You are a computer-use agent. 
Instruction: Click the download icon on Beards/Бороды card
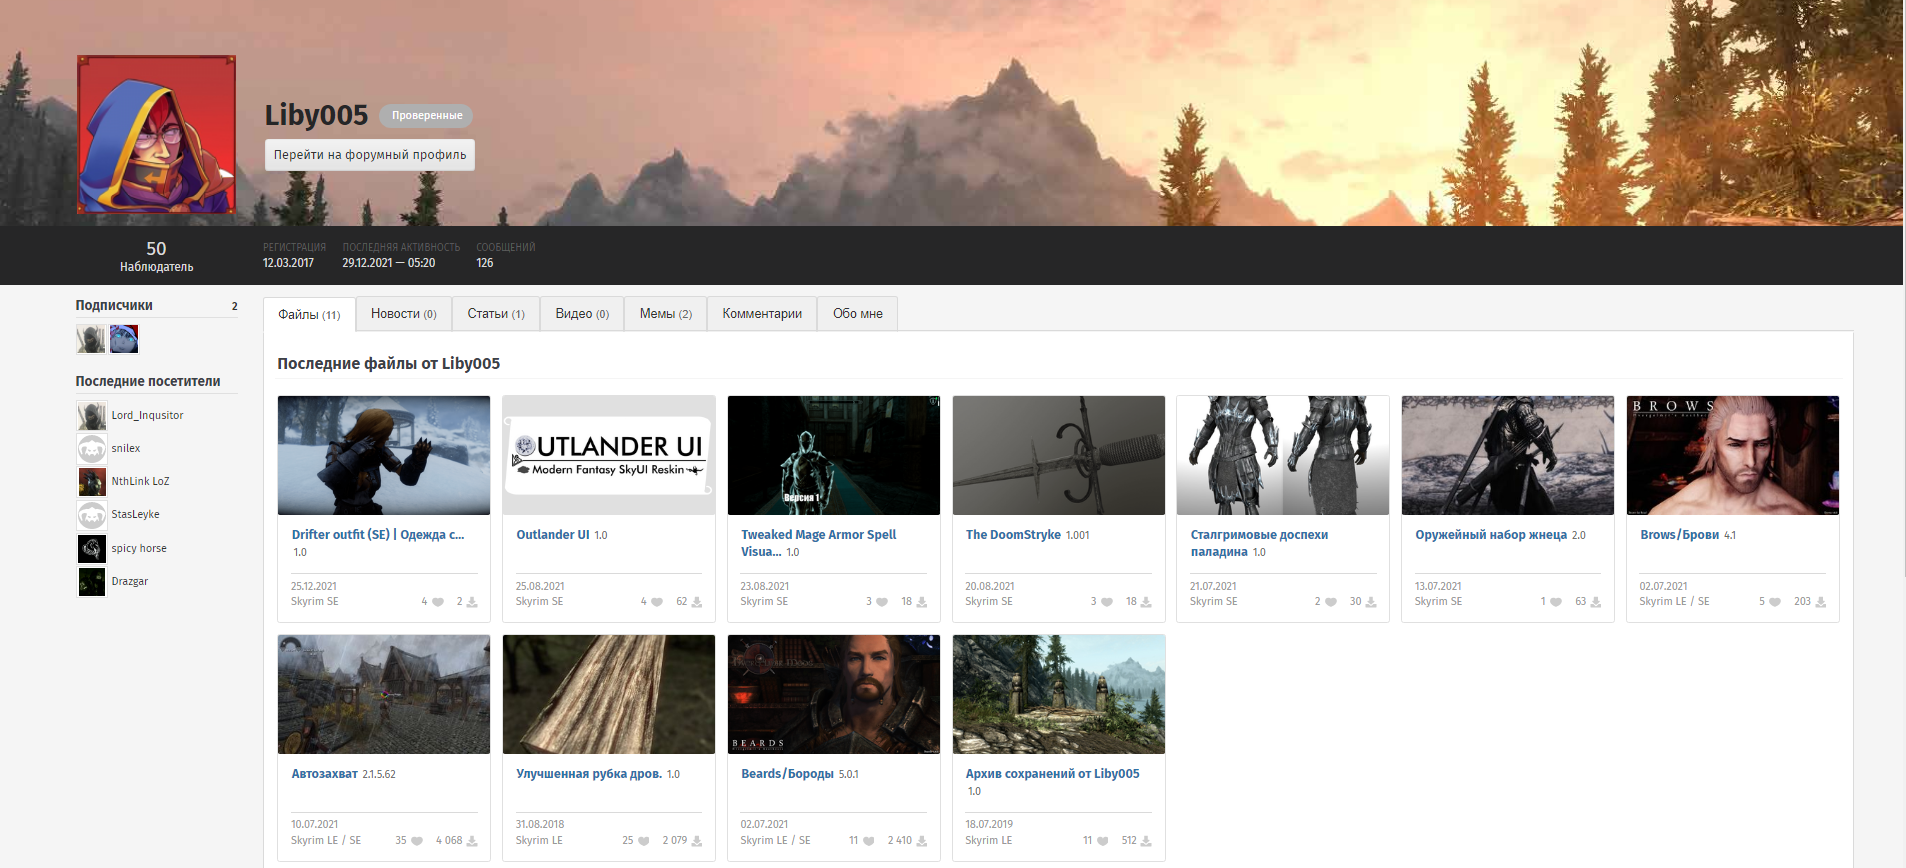(x=922, y=841)
